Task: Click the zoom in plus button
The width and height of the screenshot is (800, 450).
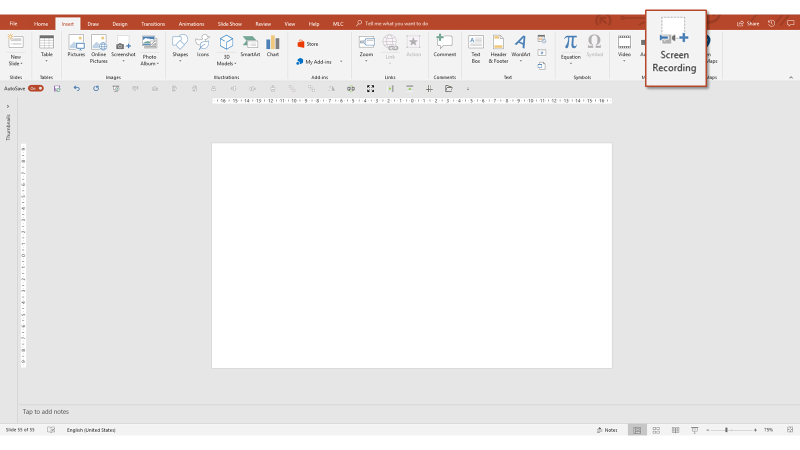Action: [755, 430]
